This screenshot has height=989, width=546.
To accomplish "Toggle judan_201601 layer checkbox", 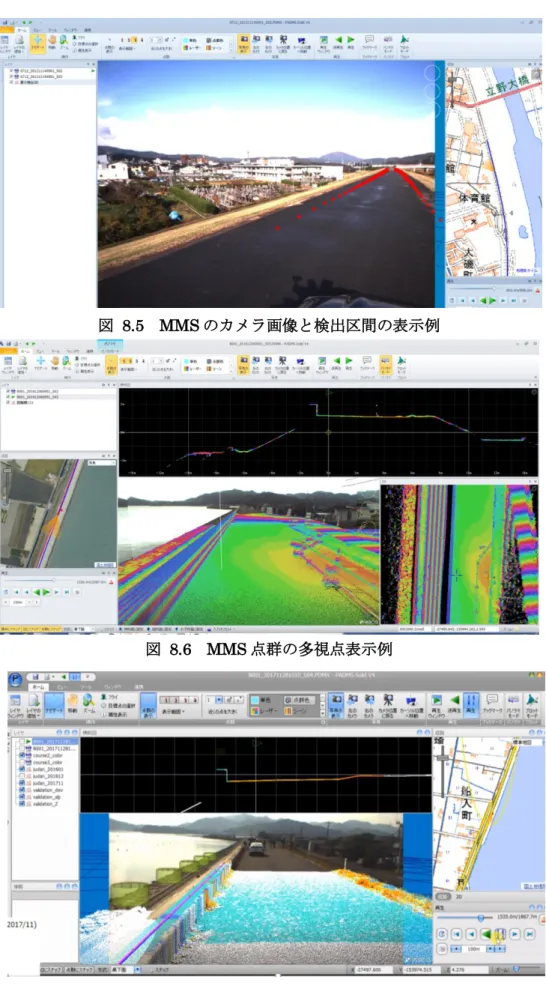I will pyautogui.click(x=21, y=769).
